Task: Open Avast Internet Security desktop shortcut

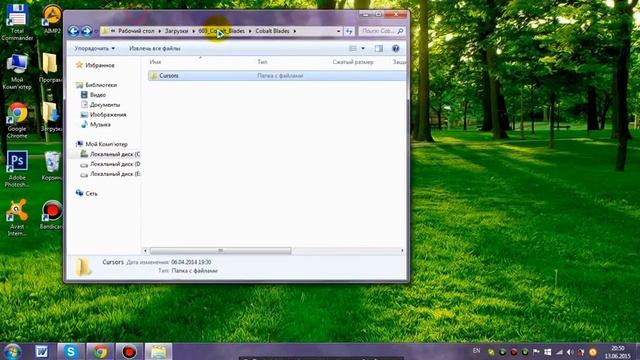Action: tap(17, 218)
